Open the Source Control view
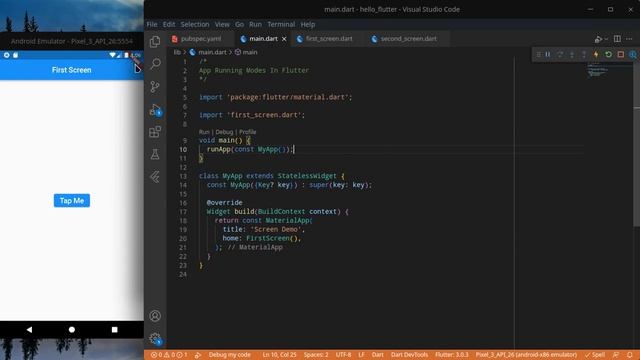The image size is (640, 360). pyautogui.click(x=155, y=86)
